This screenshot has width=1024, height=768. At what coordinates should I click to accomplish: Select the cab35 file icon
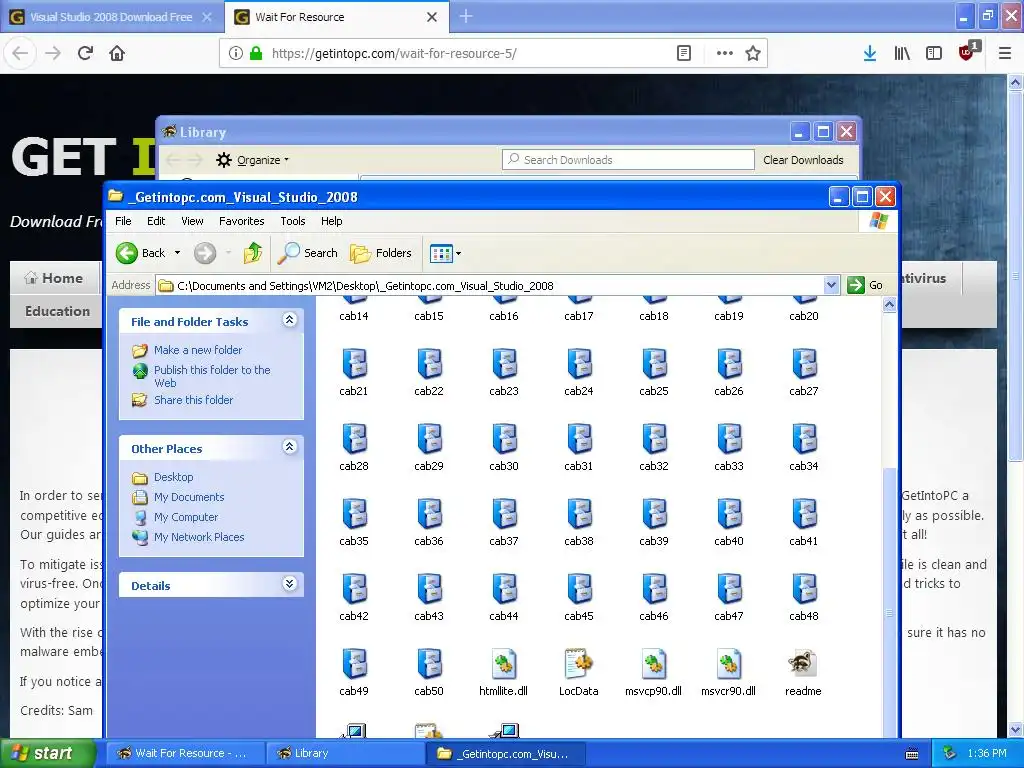(x=354, y=514)
